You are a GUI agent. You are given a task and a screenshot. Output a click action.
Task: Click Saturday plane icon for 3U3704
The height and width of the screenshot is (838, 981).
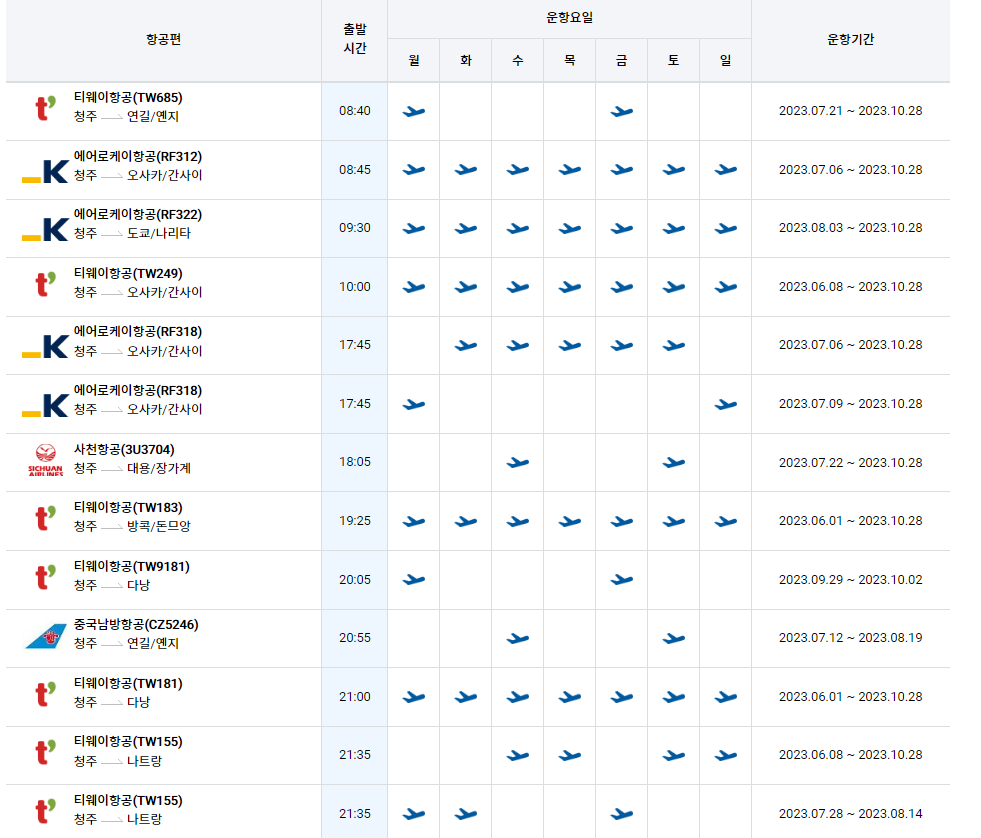point(673,462)
